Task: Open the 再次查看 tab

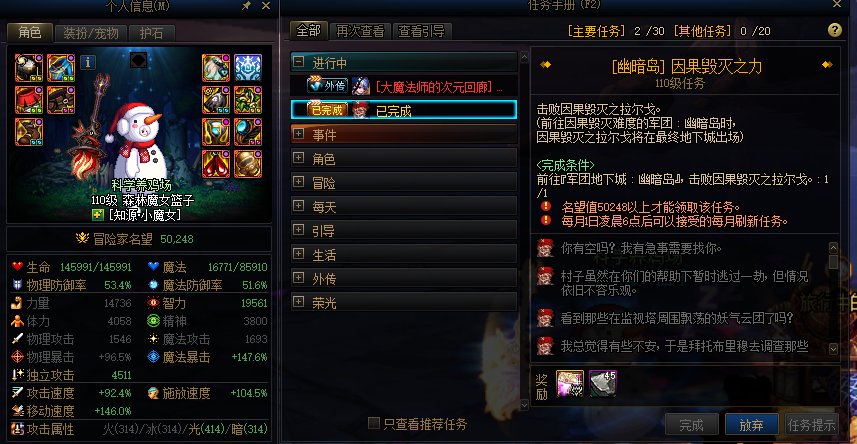Action: pyautogui.click(x=360, y=31)
